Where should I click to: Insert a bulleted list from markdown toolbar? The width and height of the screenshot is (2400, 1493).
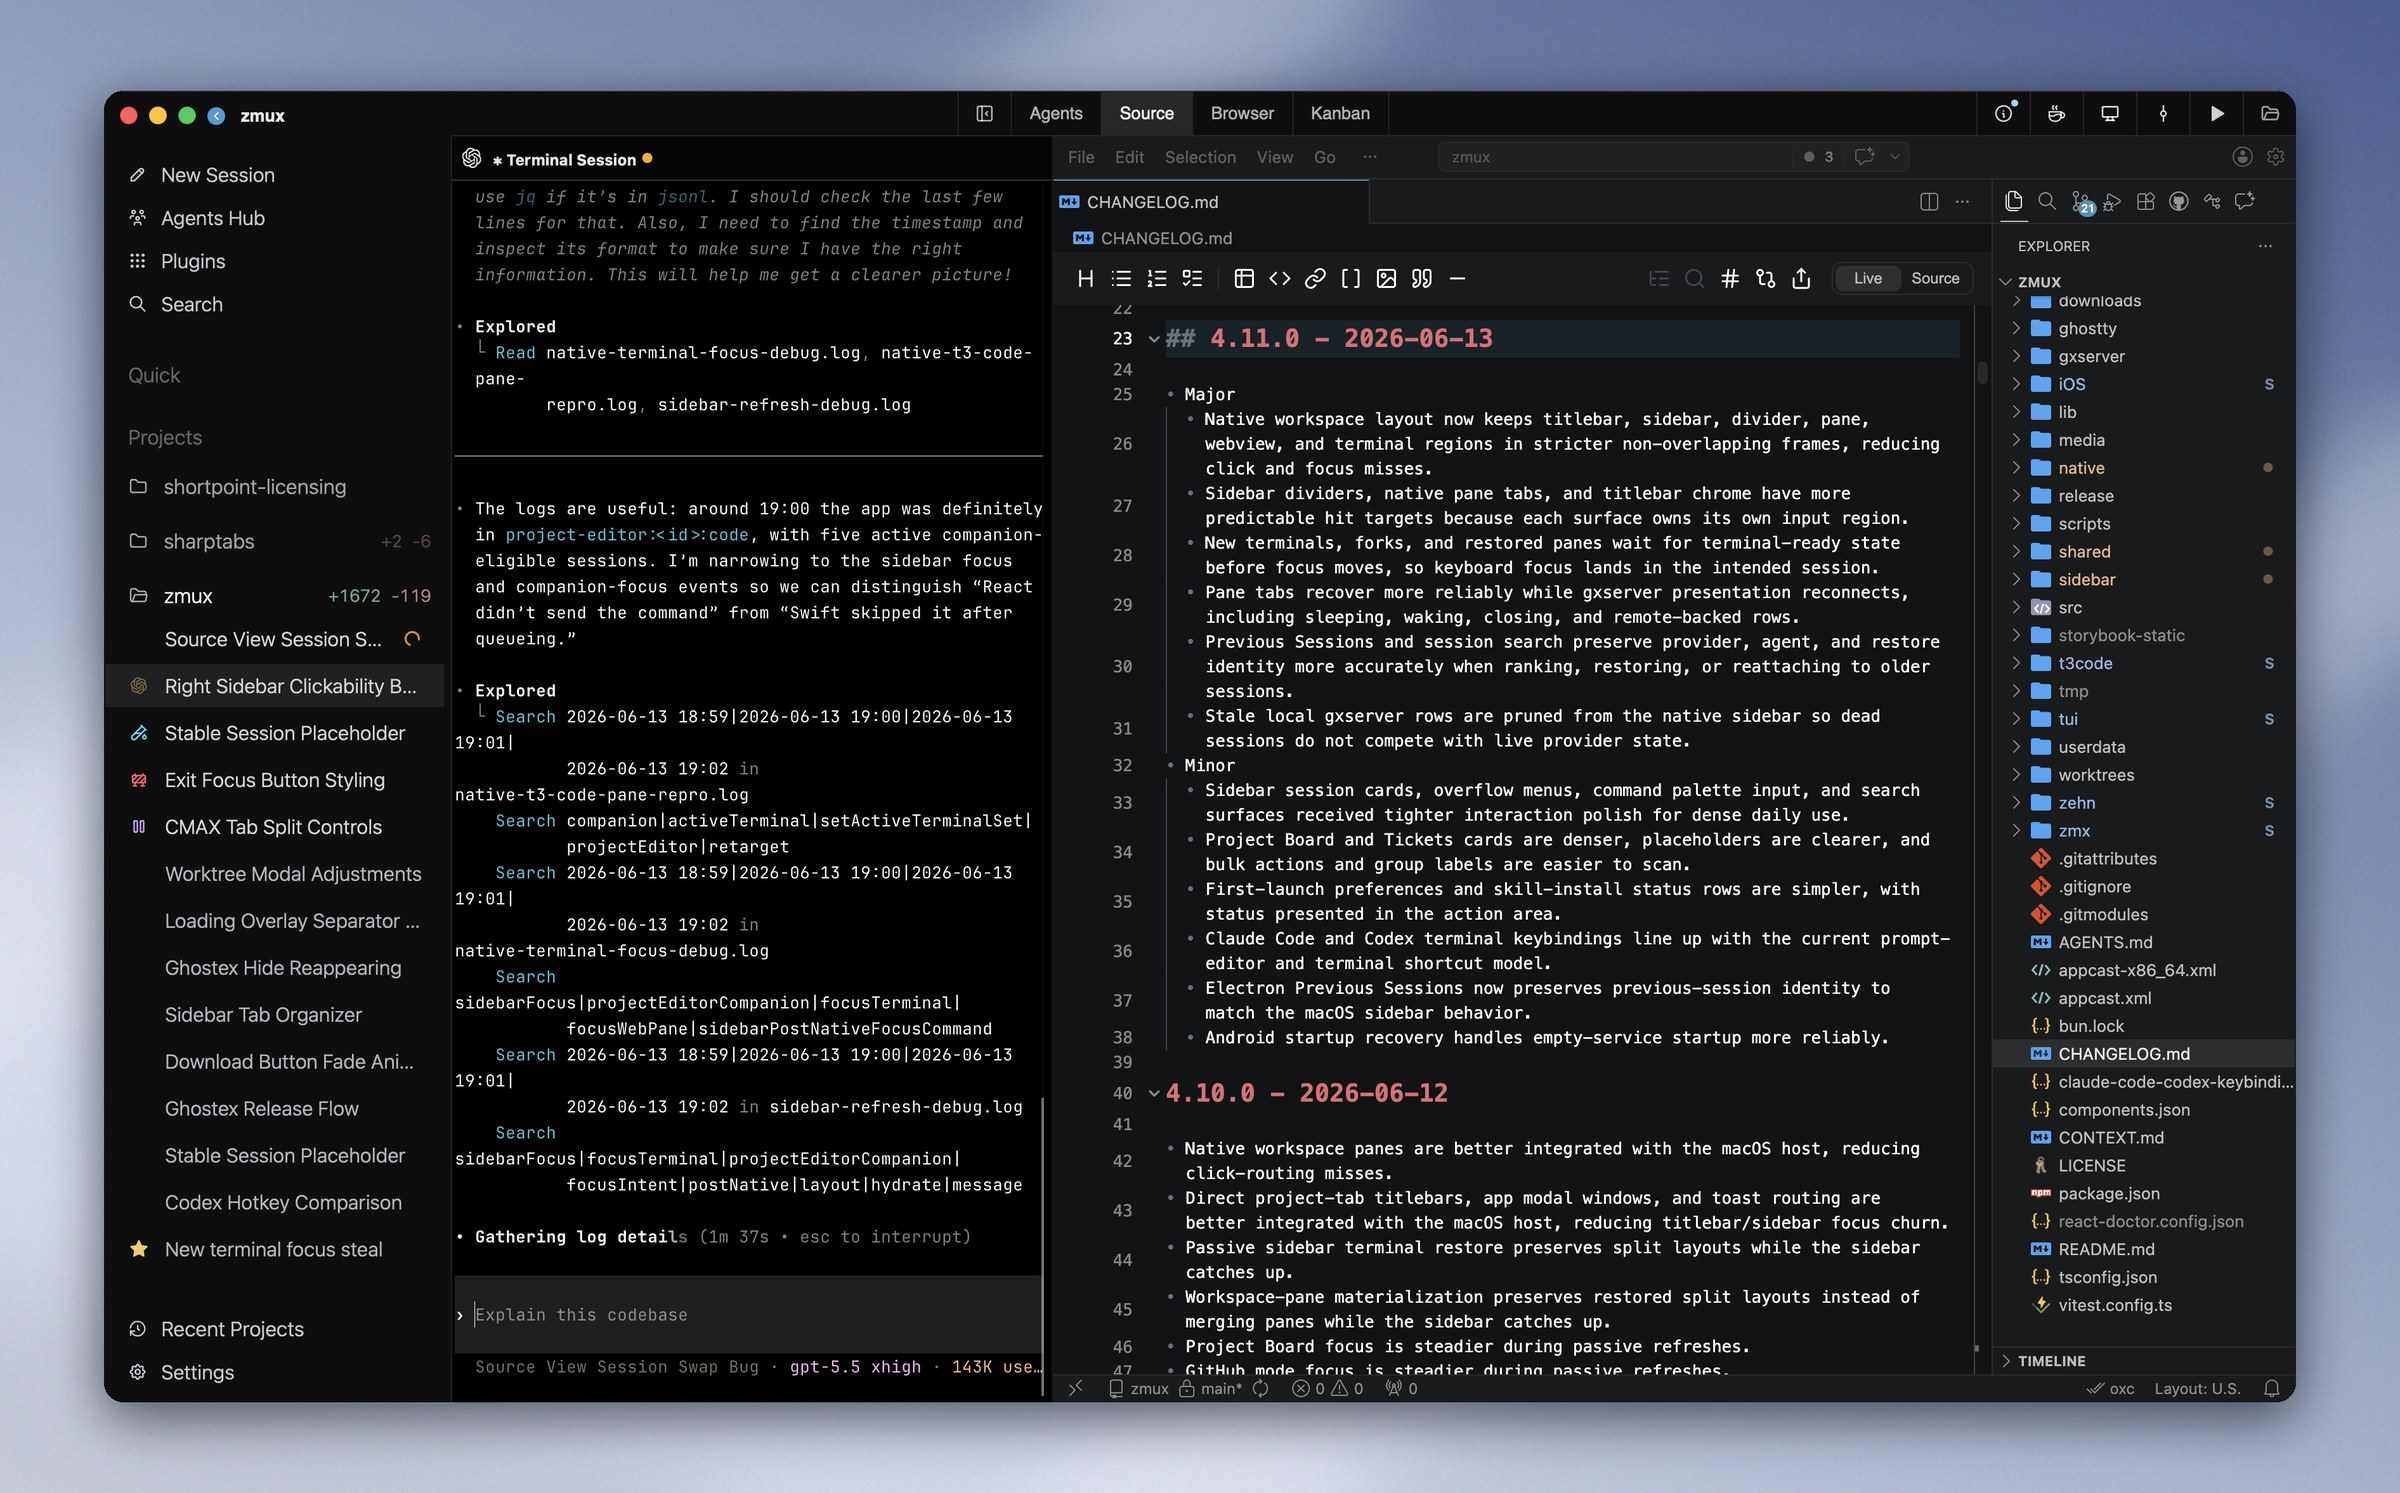coord(1121,279)
